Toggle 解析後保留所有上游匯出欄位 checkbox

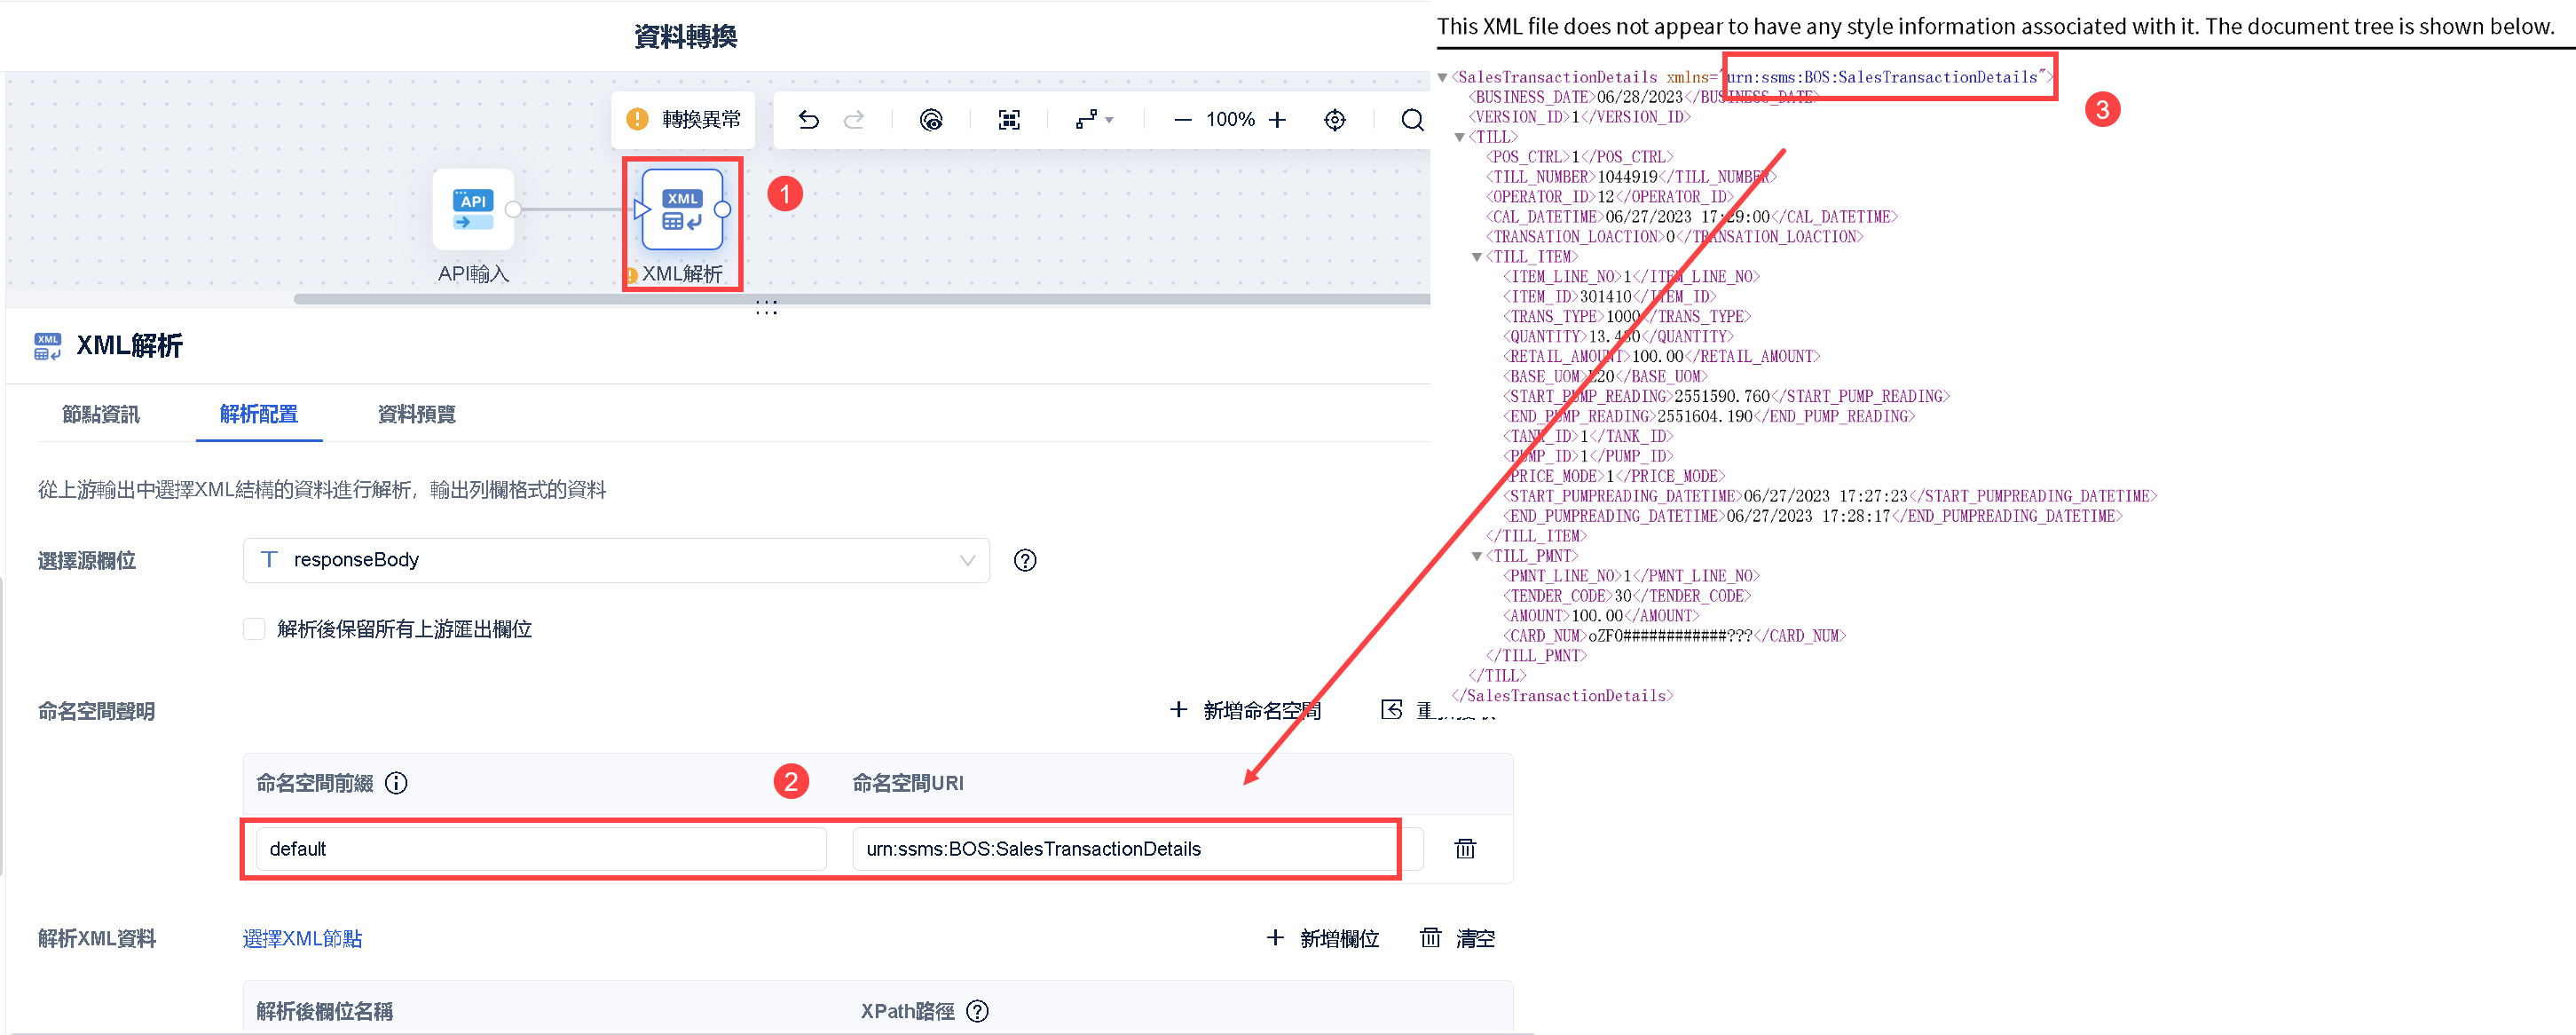click(x=254, y=629)
